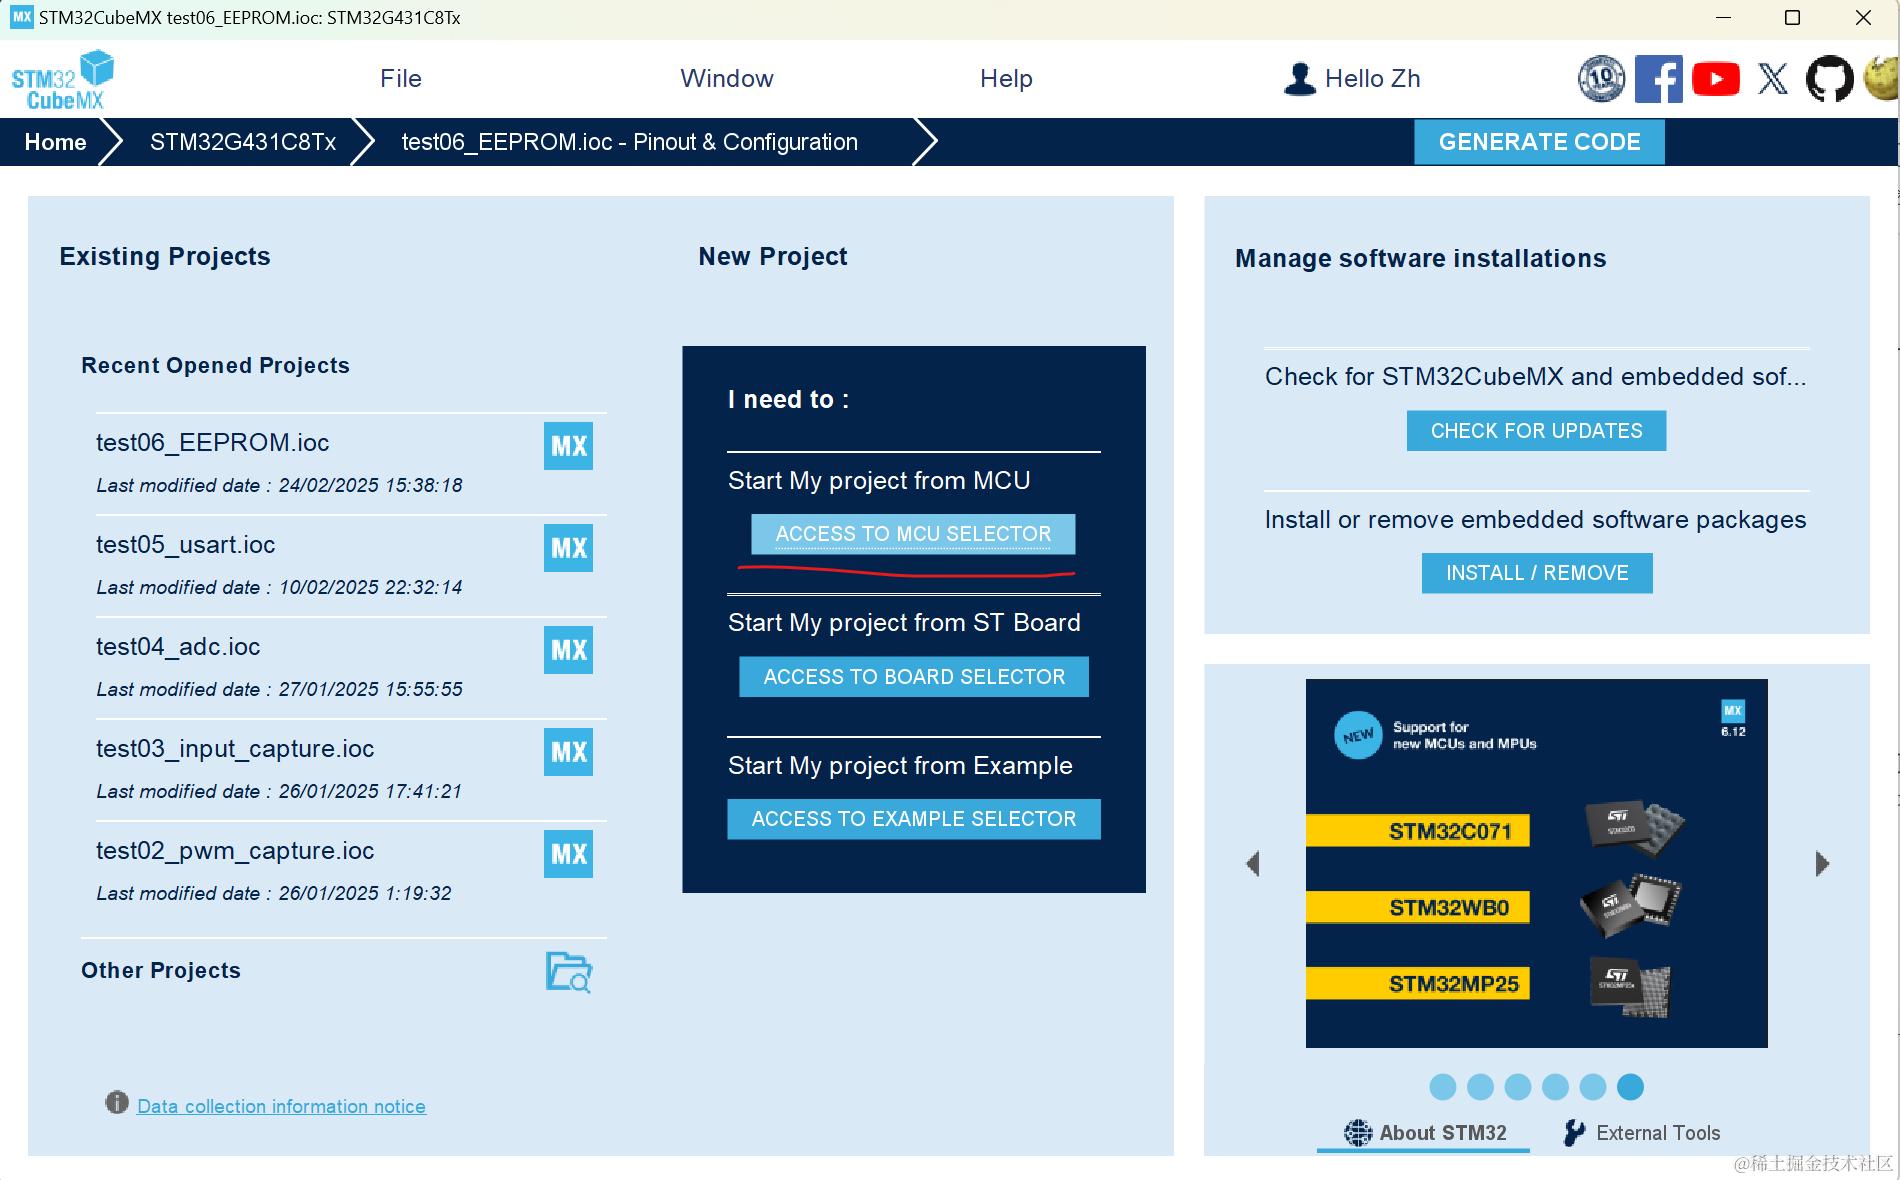Click Install or remove embedded software packages text
Viewport: 1900px width, 1180px height.
point(1535,520)
